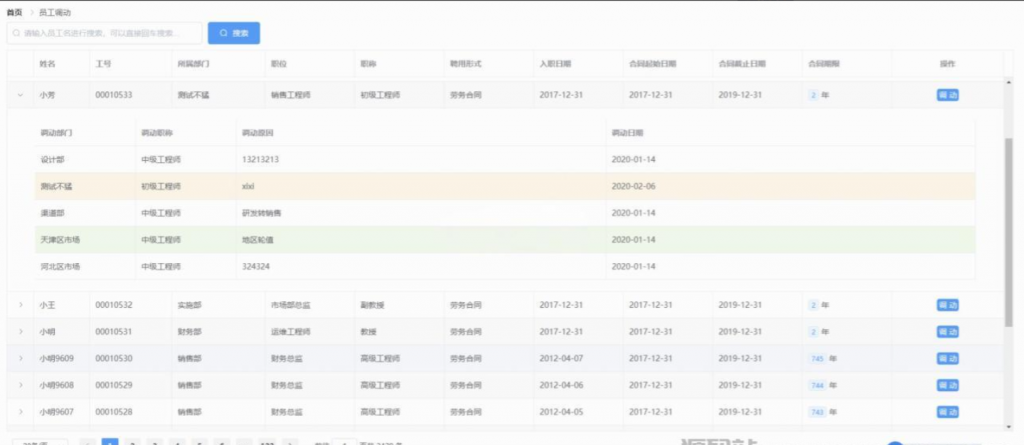Image resolution: width=1024 pixels, height=445 pixels.
Task: Click 调动 button for 小王
Action: 948,305
